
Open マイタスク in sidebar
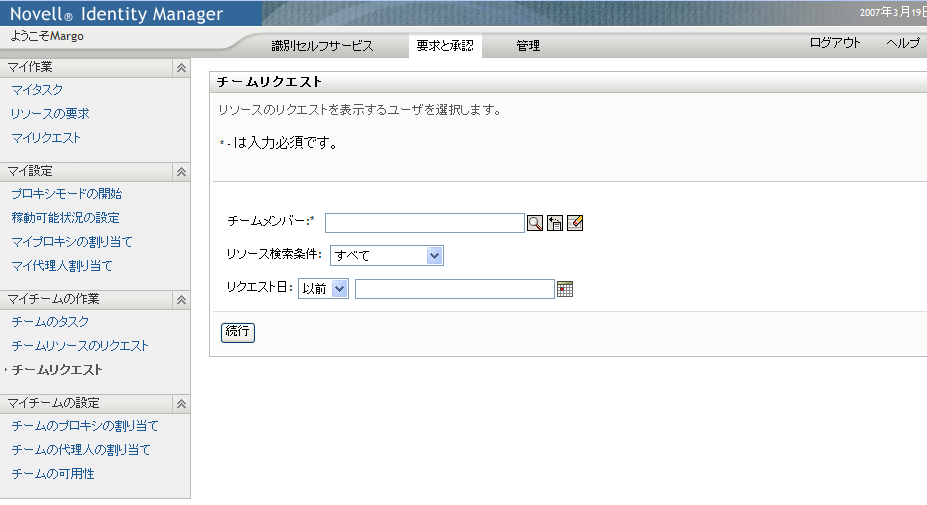(37, 90)
